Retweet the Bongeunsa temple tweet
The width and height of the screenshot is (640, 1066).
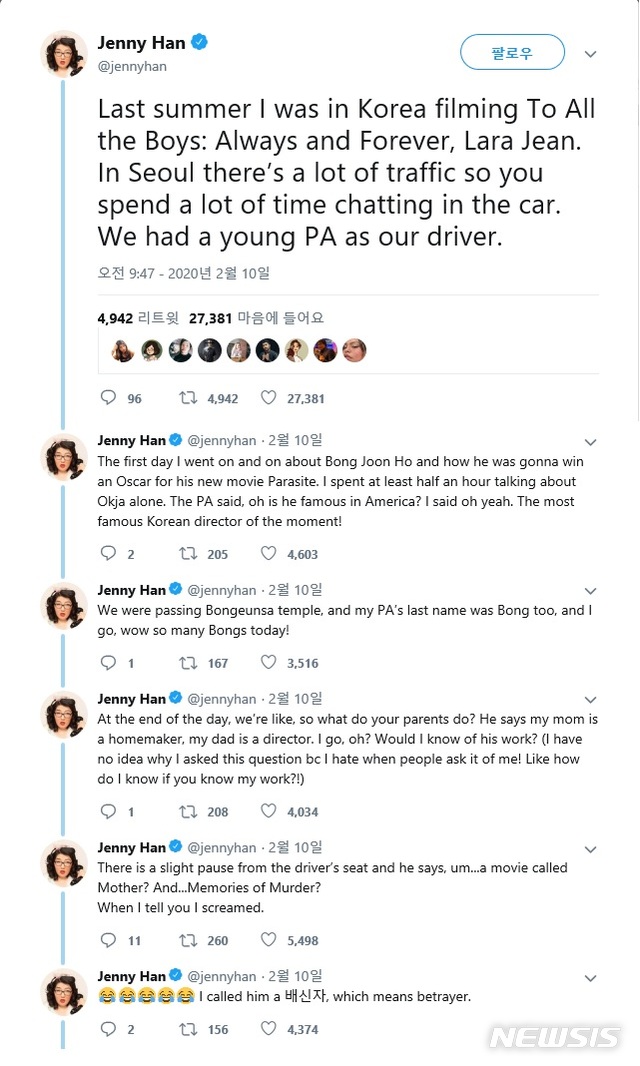(187, 662)
